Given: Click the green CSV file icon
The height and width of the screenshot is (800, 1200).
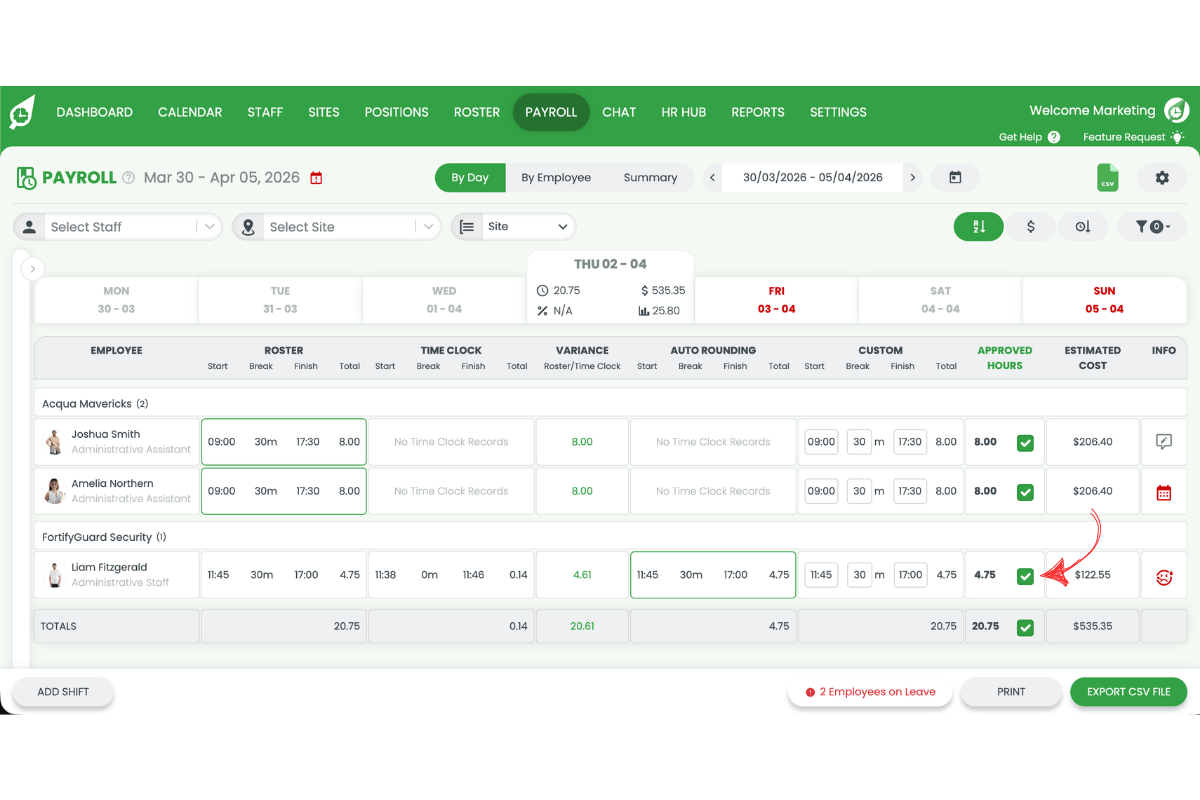Looking at the screenshot, I should tap(1108, 177).
